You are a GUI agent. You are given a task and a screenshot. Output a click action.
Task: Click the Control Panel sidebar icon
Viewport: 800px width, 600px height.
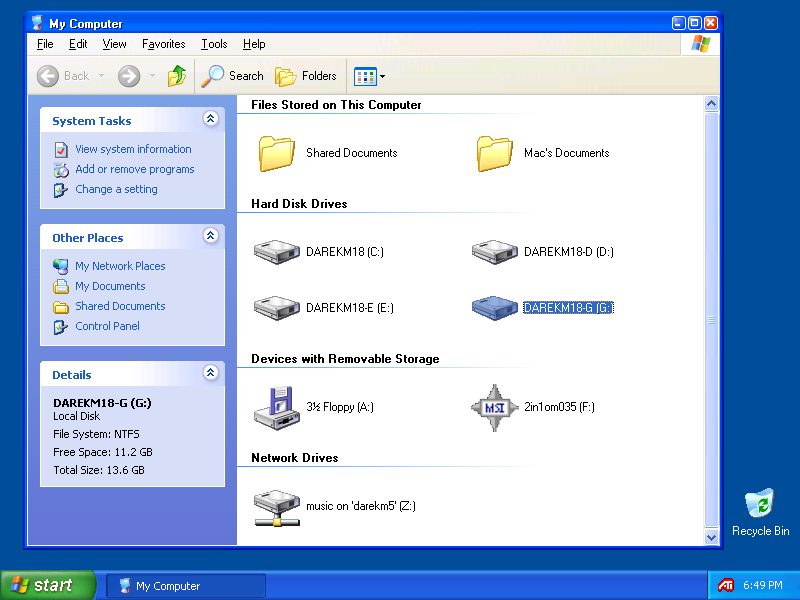[61, 327]
